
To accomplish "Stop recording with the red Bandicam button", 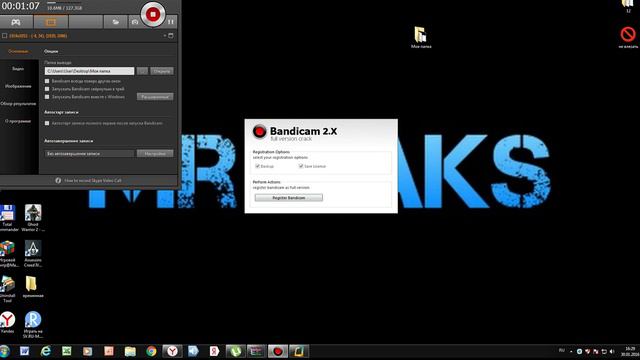I will click(153, 15).
